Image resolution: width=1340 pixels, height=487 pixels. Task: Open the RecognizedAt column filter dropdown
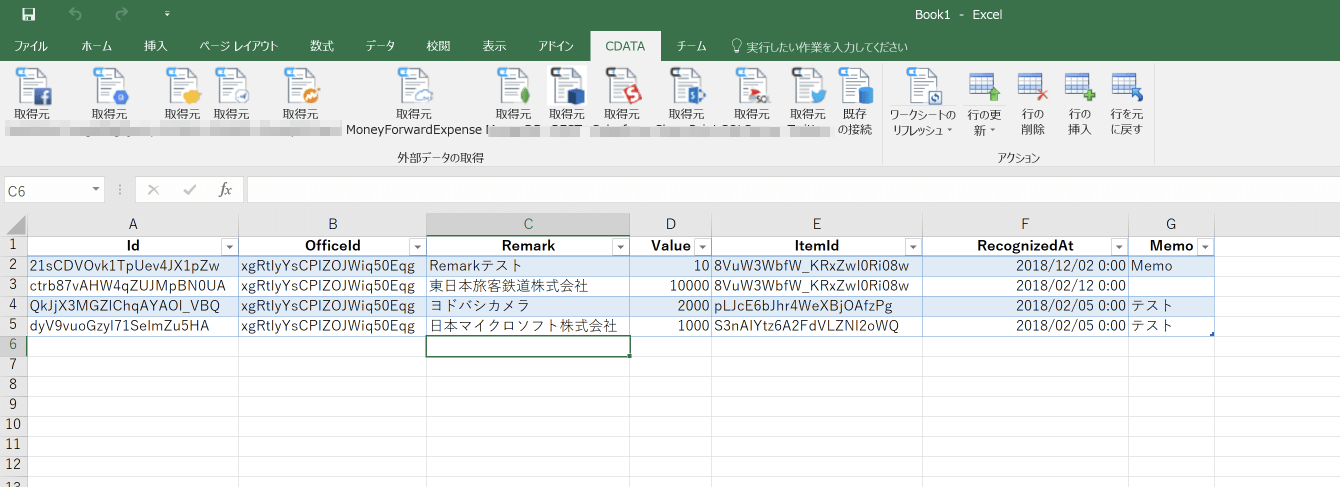click(1118, 247)
